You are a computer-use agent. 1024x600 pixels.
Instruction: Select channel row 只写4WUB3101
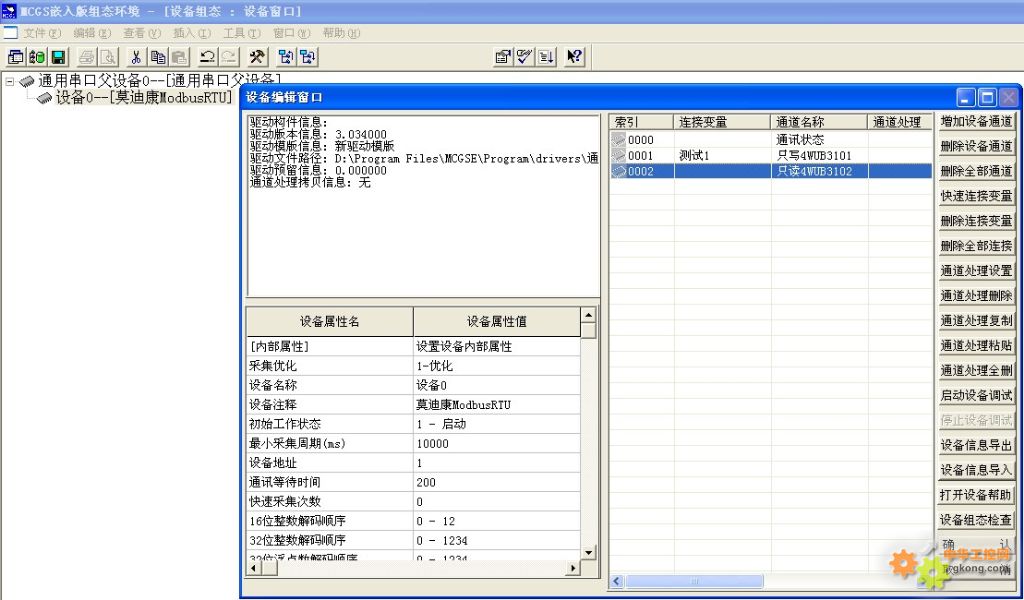tap(771, 155)
